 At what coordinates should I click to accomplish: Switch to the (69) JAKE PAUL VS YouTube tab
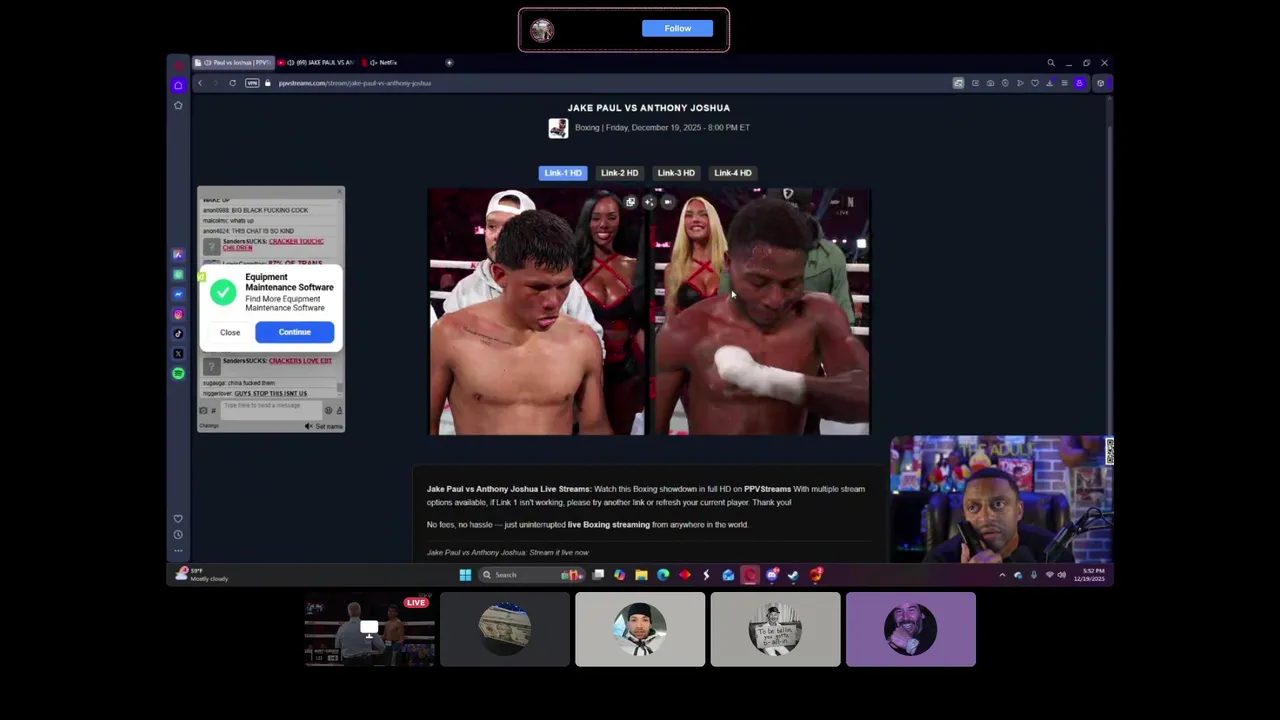tap(316, 63)
